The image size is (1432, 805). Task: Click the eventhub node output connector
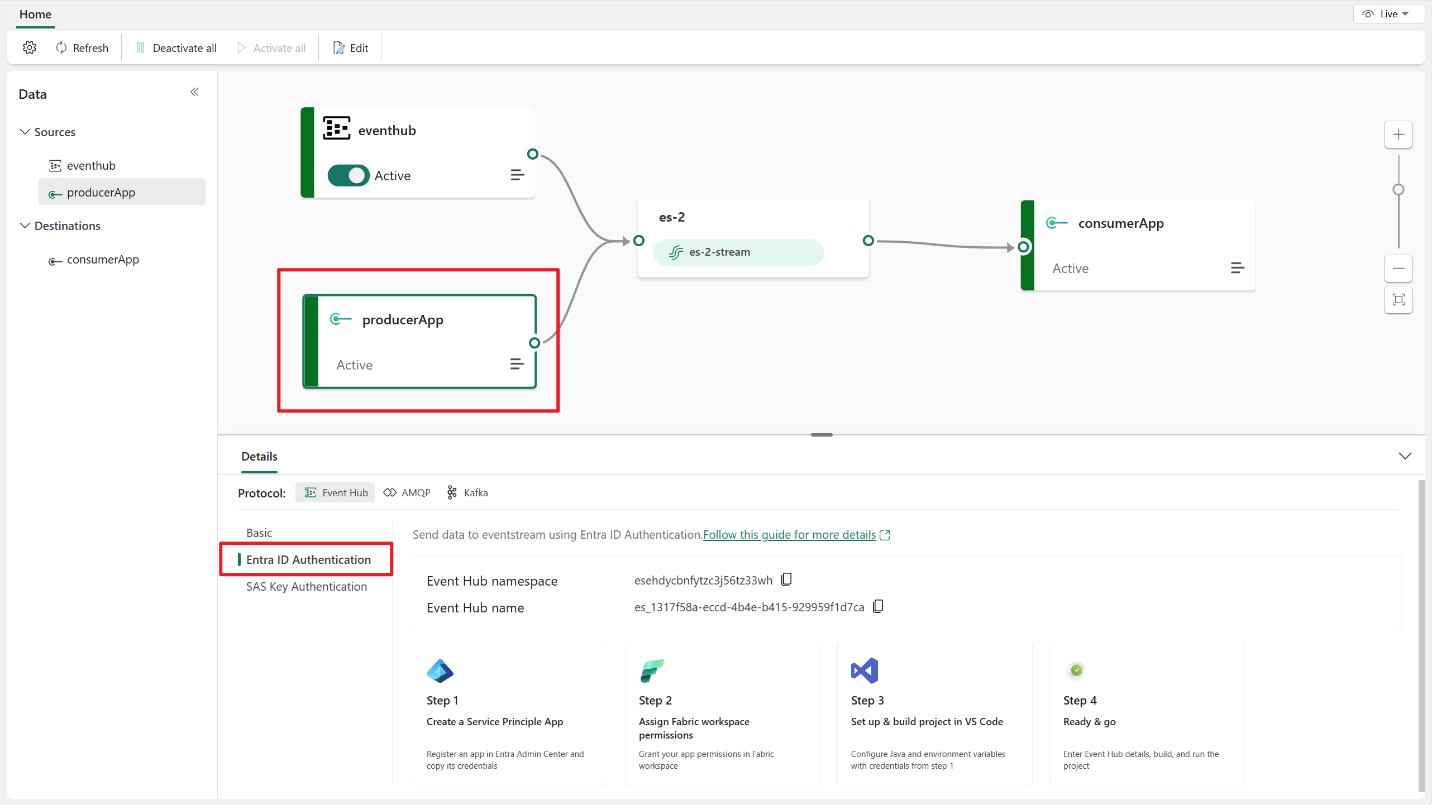533,154
